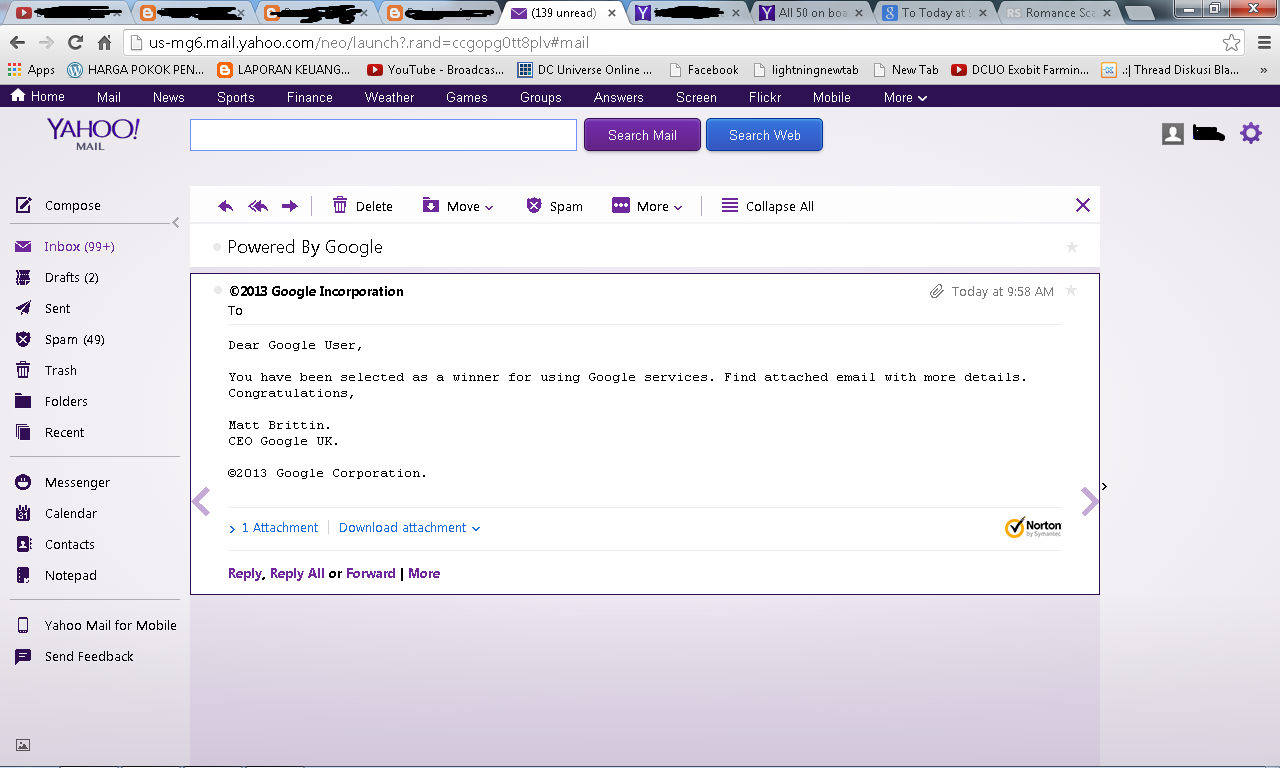The image size is (1280, 768).
Task: Open Contacts from sidebar
Action: coord(55,544)
